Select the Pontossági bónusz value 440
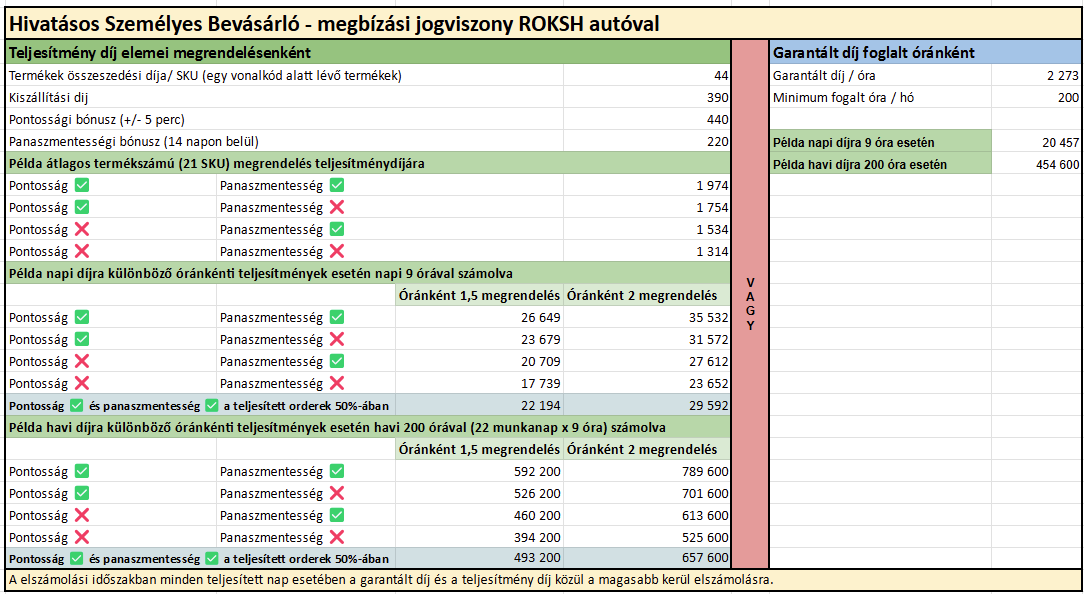1084x594 pixels. coord(717,120)
